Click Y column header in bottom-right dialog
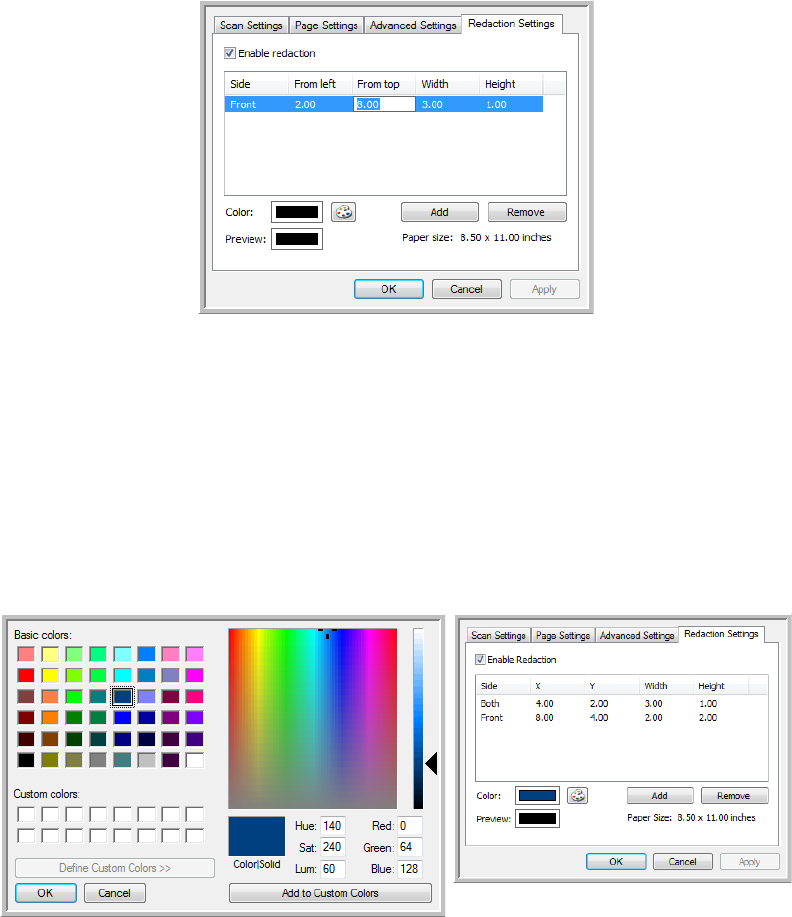 612,685
